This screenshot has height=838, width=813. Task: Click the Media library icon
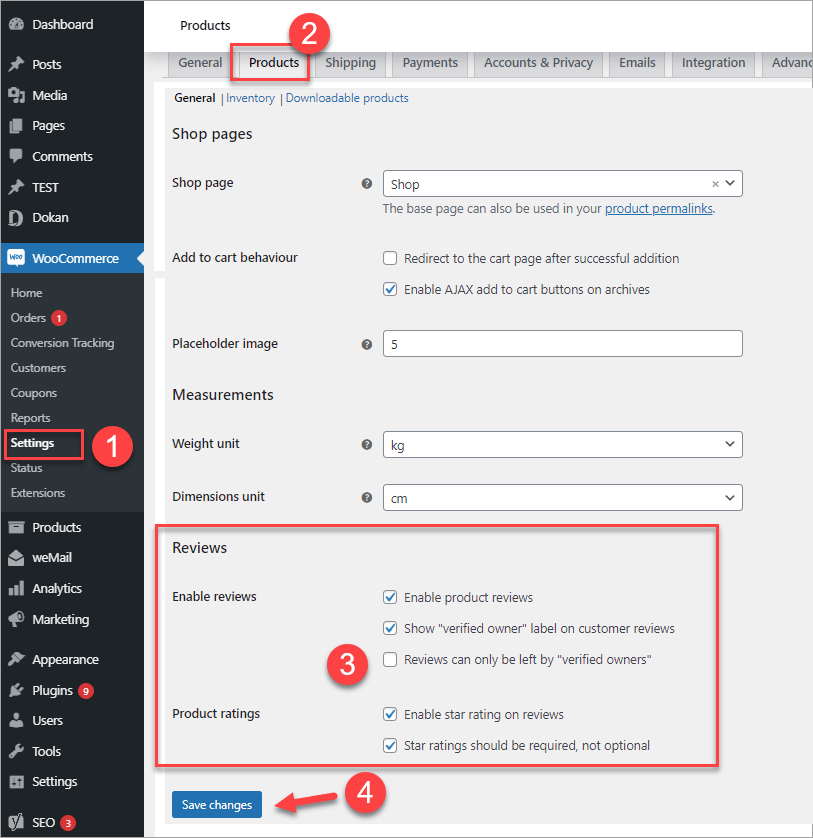tap(16, 95)
